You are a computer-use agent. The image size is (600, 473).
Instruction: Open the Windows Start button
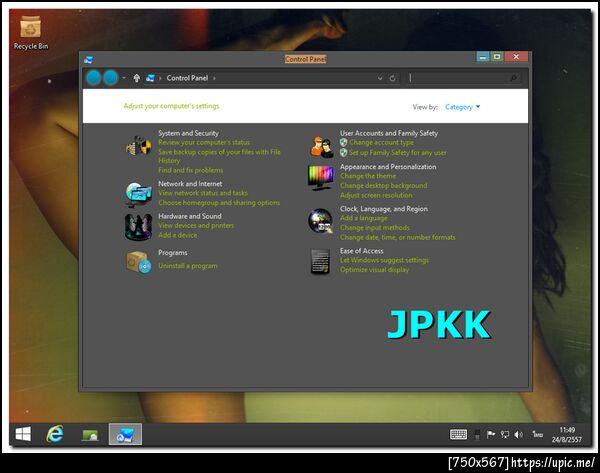pos(23,434)
